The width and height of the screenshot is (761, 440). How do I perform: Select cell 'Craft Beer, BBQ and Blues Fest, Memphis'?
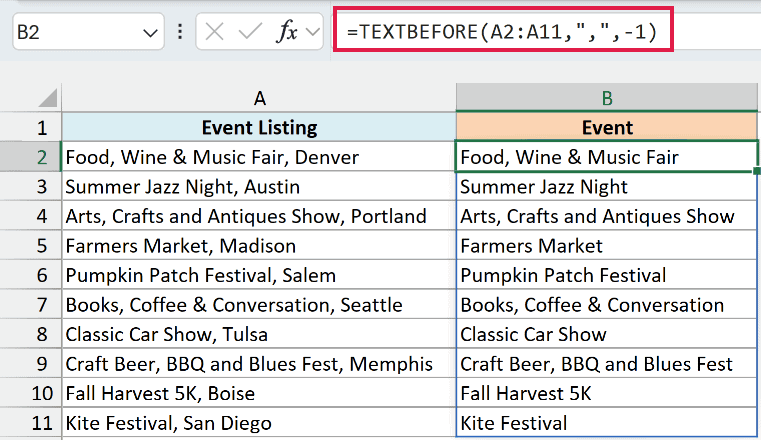(259, 364)
